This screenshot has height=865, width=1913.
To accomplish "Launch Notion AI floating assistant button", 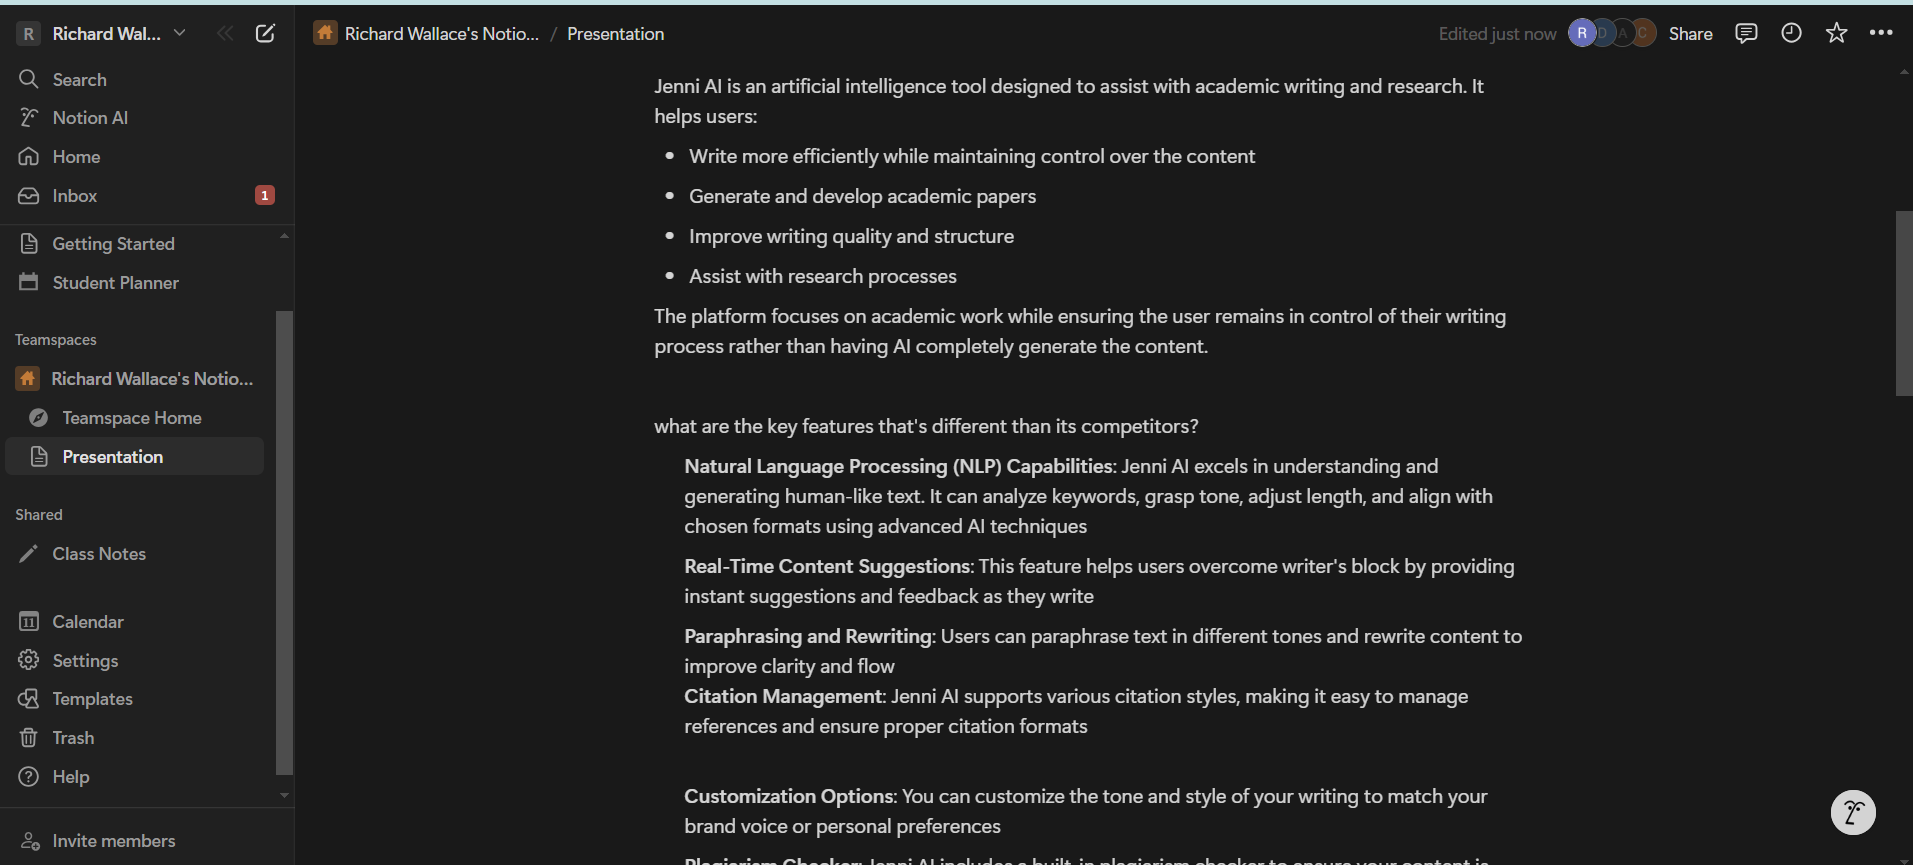I will click(x=1853, y=812).
